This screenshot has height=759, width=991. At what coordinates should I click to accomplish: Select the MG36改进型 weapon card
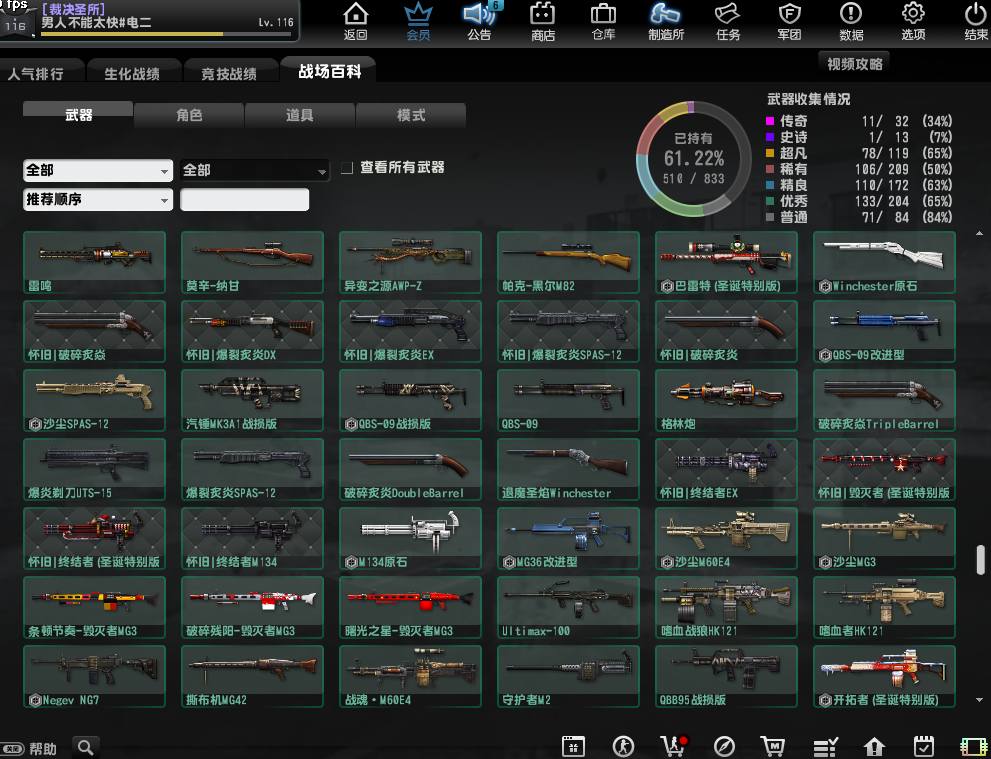point(568,538)
